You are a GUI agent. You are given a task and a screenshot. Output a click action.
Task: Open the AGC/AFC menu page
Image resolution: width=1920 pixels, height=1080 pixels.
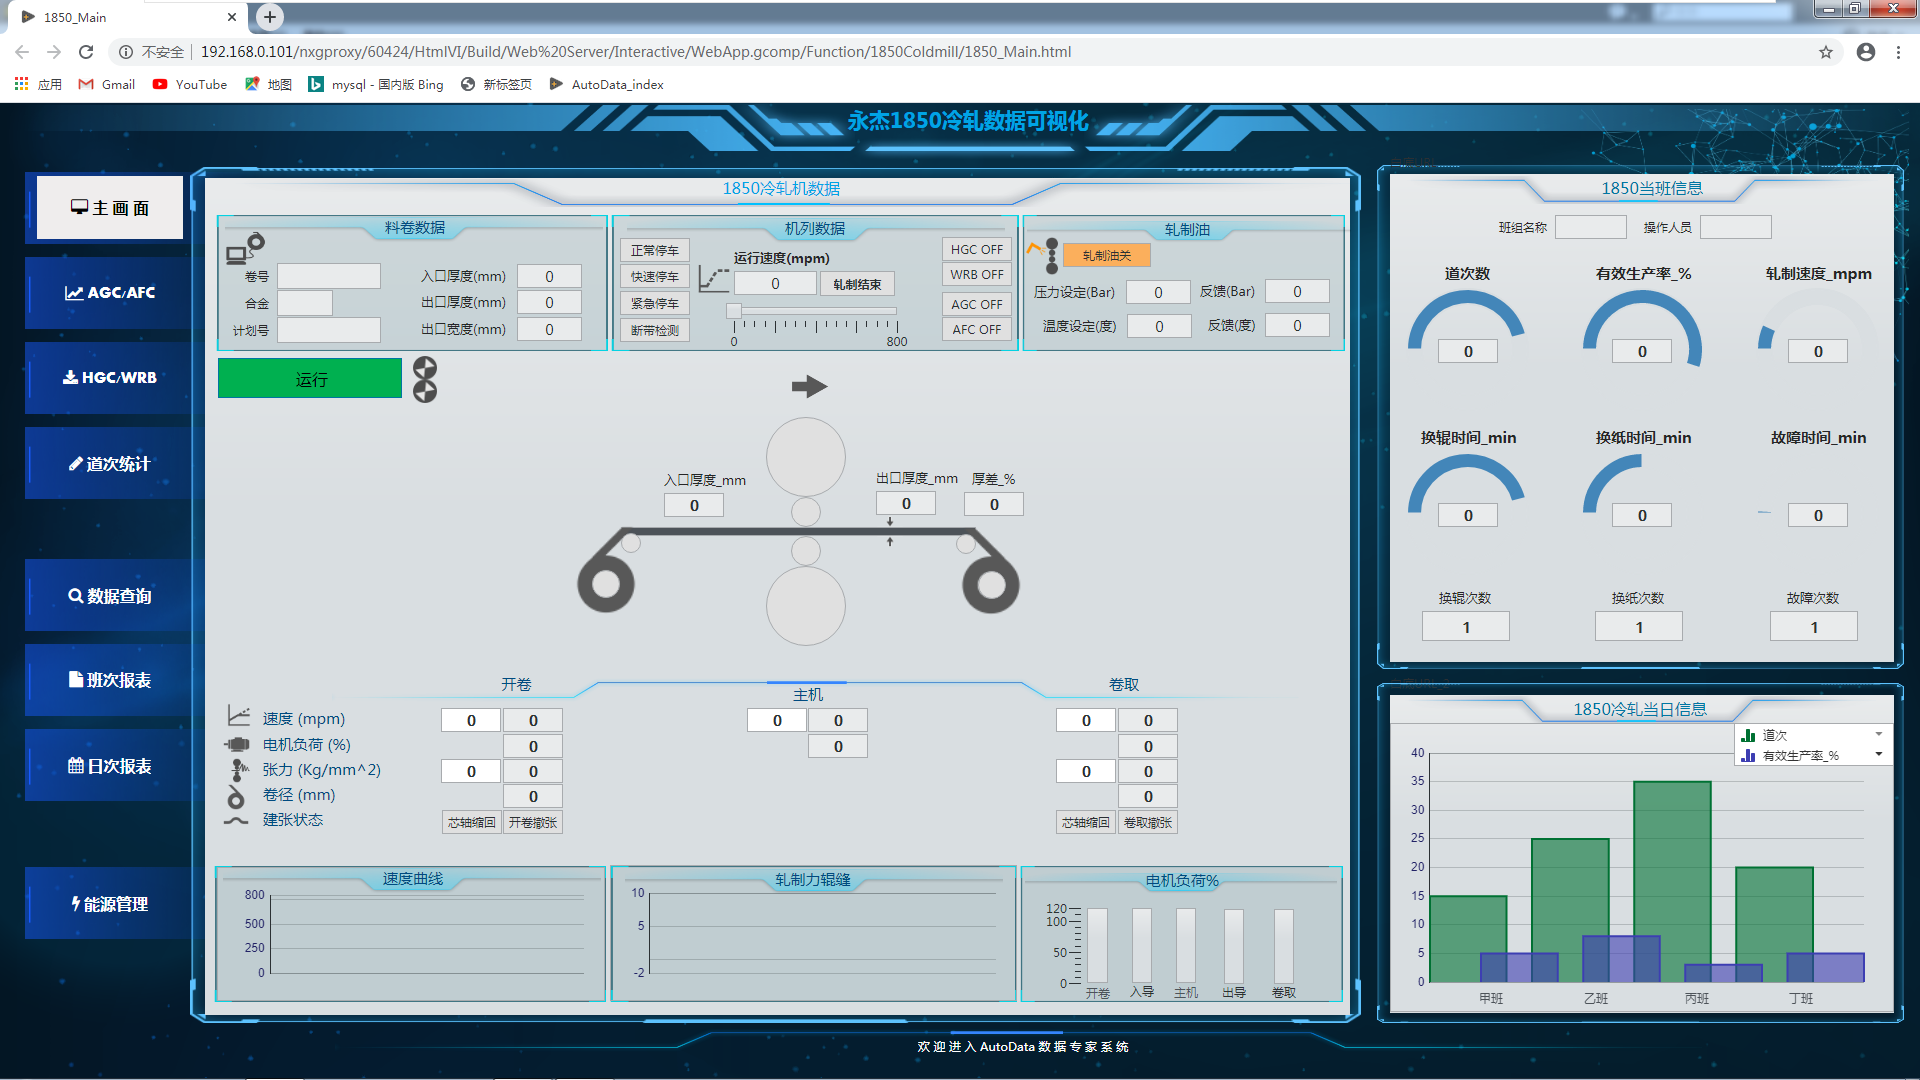[110, 293]
